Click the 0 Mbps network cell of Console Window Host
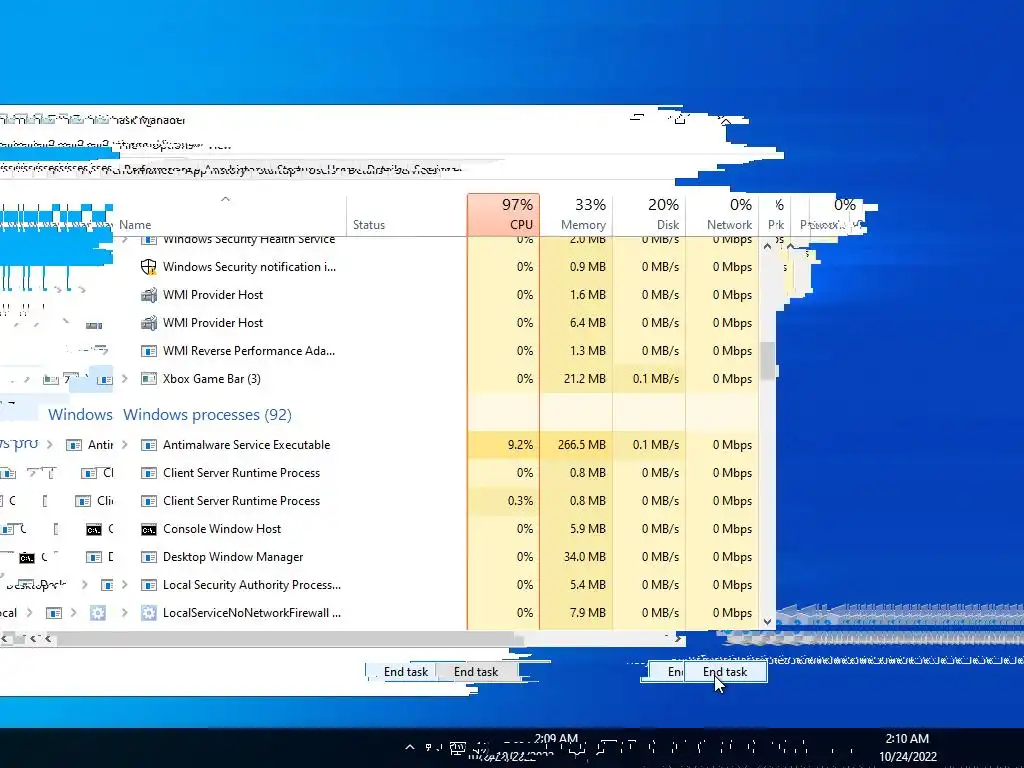This screenshot has width=1024, height=768. click(722, 529)
